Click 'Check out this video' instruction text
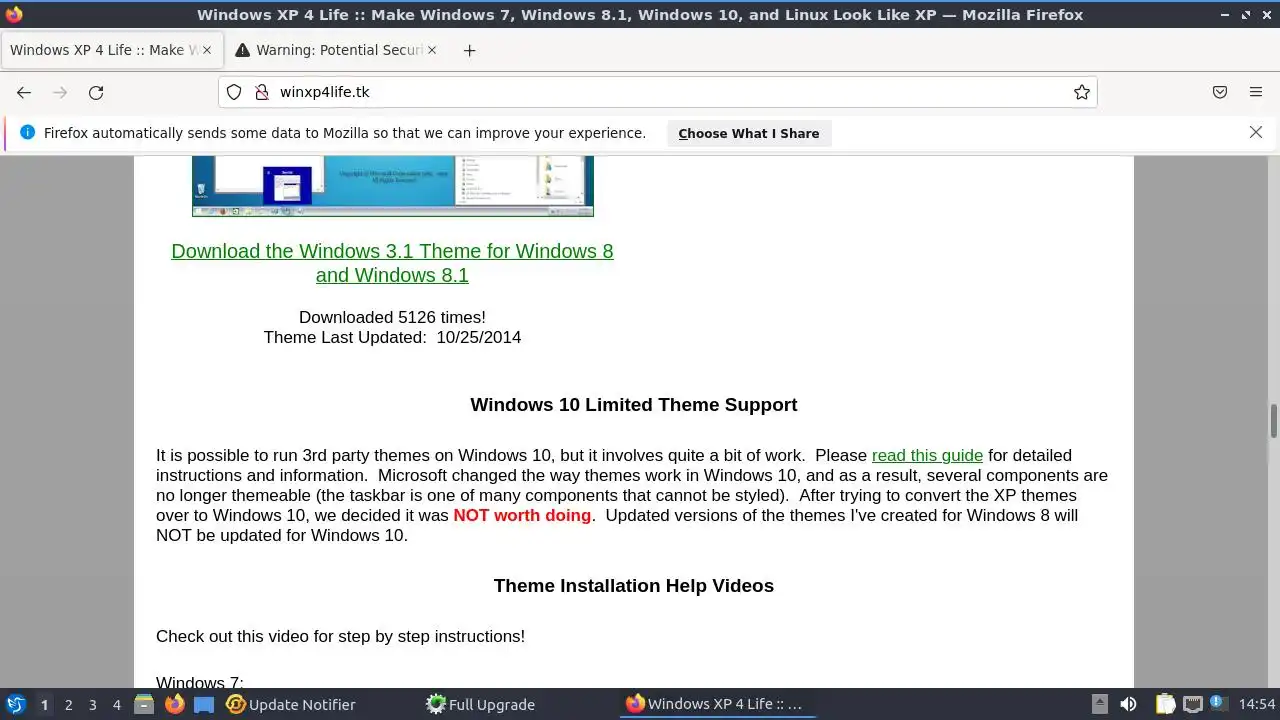Screen dimensions: 1280x720 [x=340, y=636]
